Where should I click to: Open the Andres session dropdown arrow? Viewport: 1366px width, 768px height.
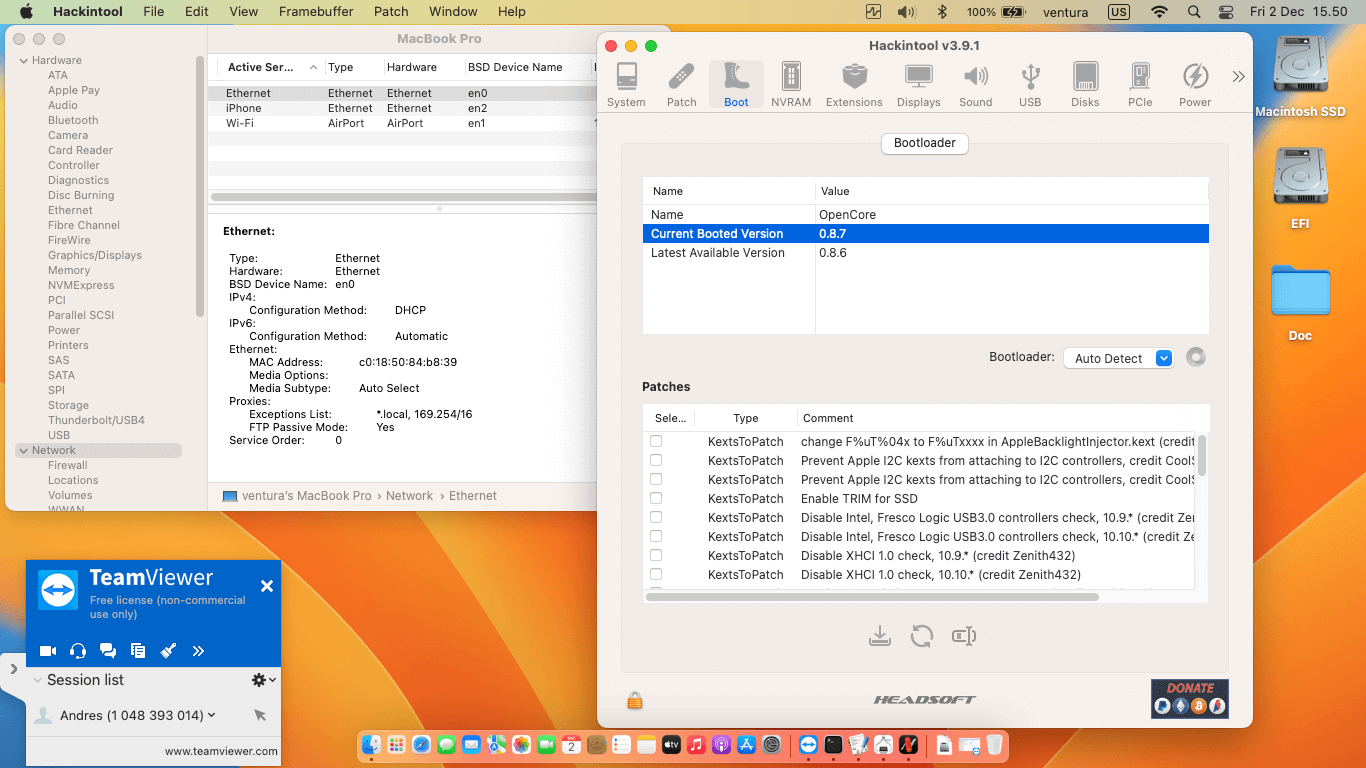click(x=212, y=715)
